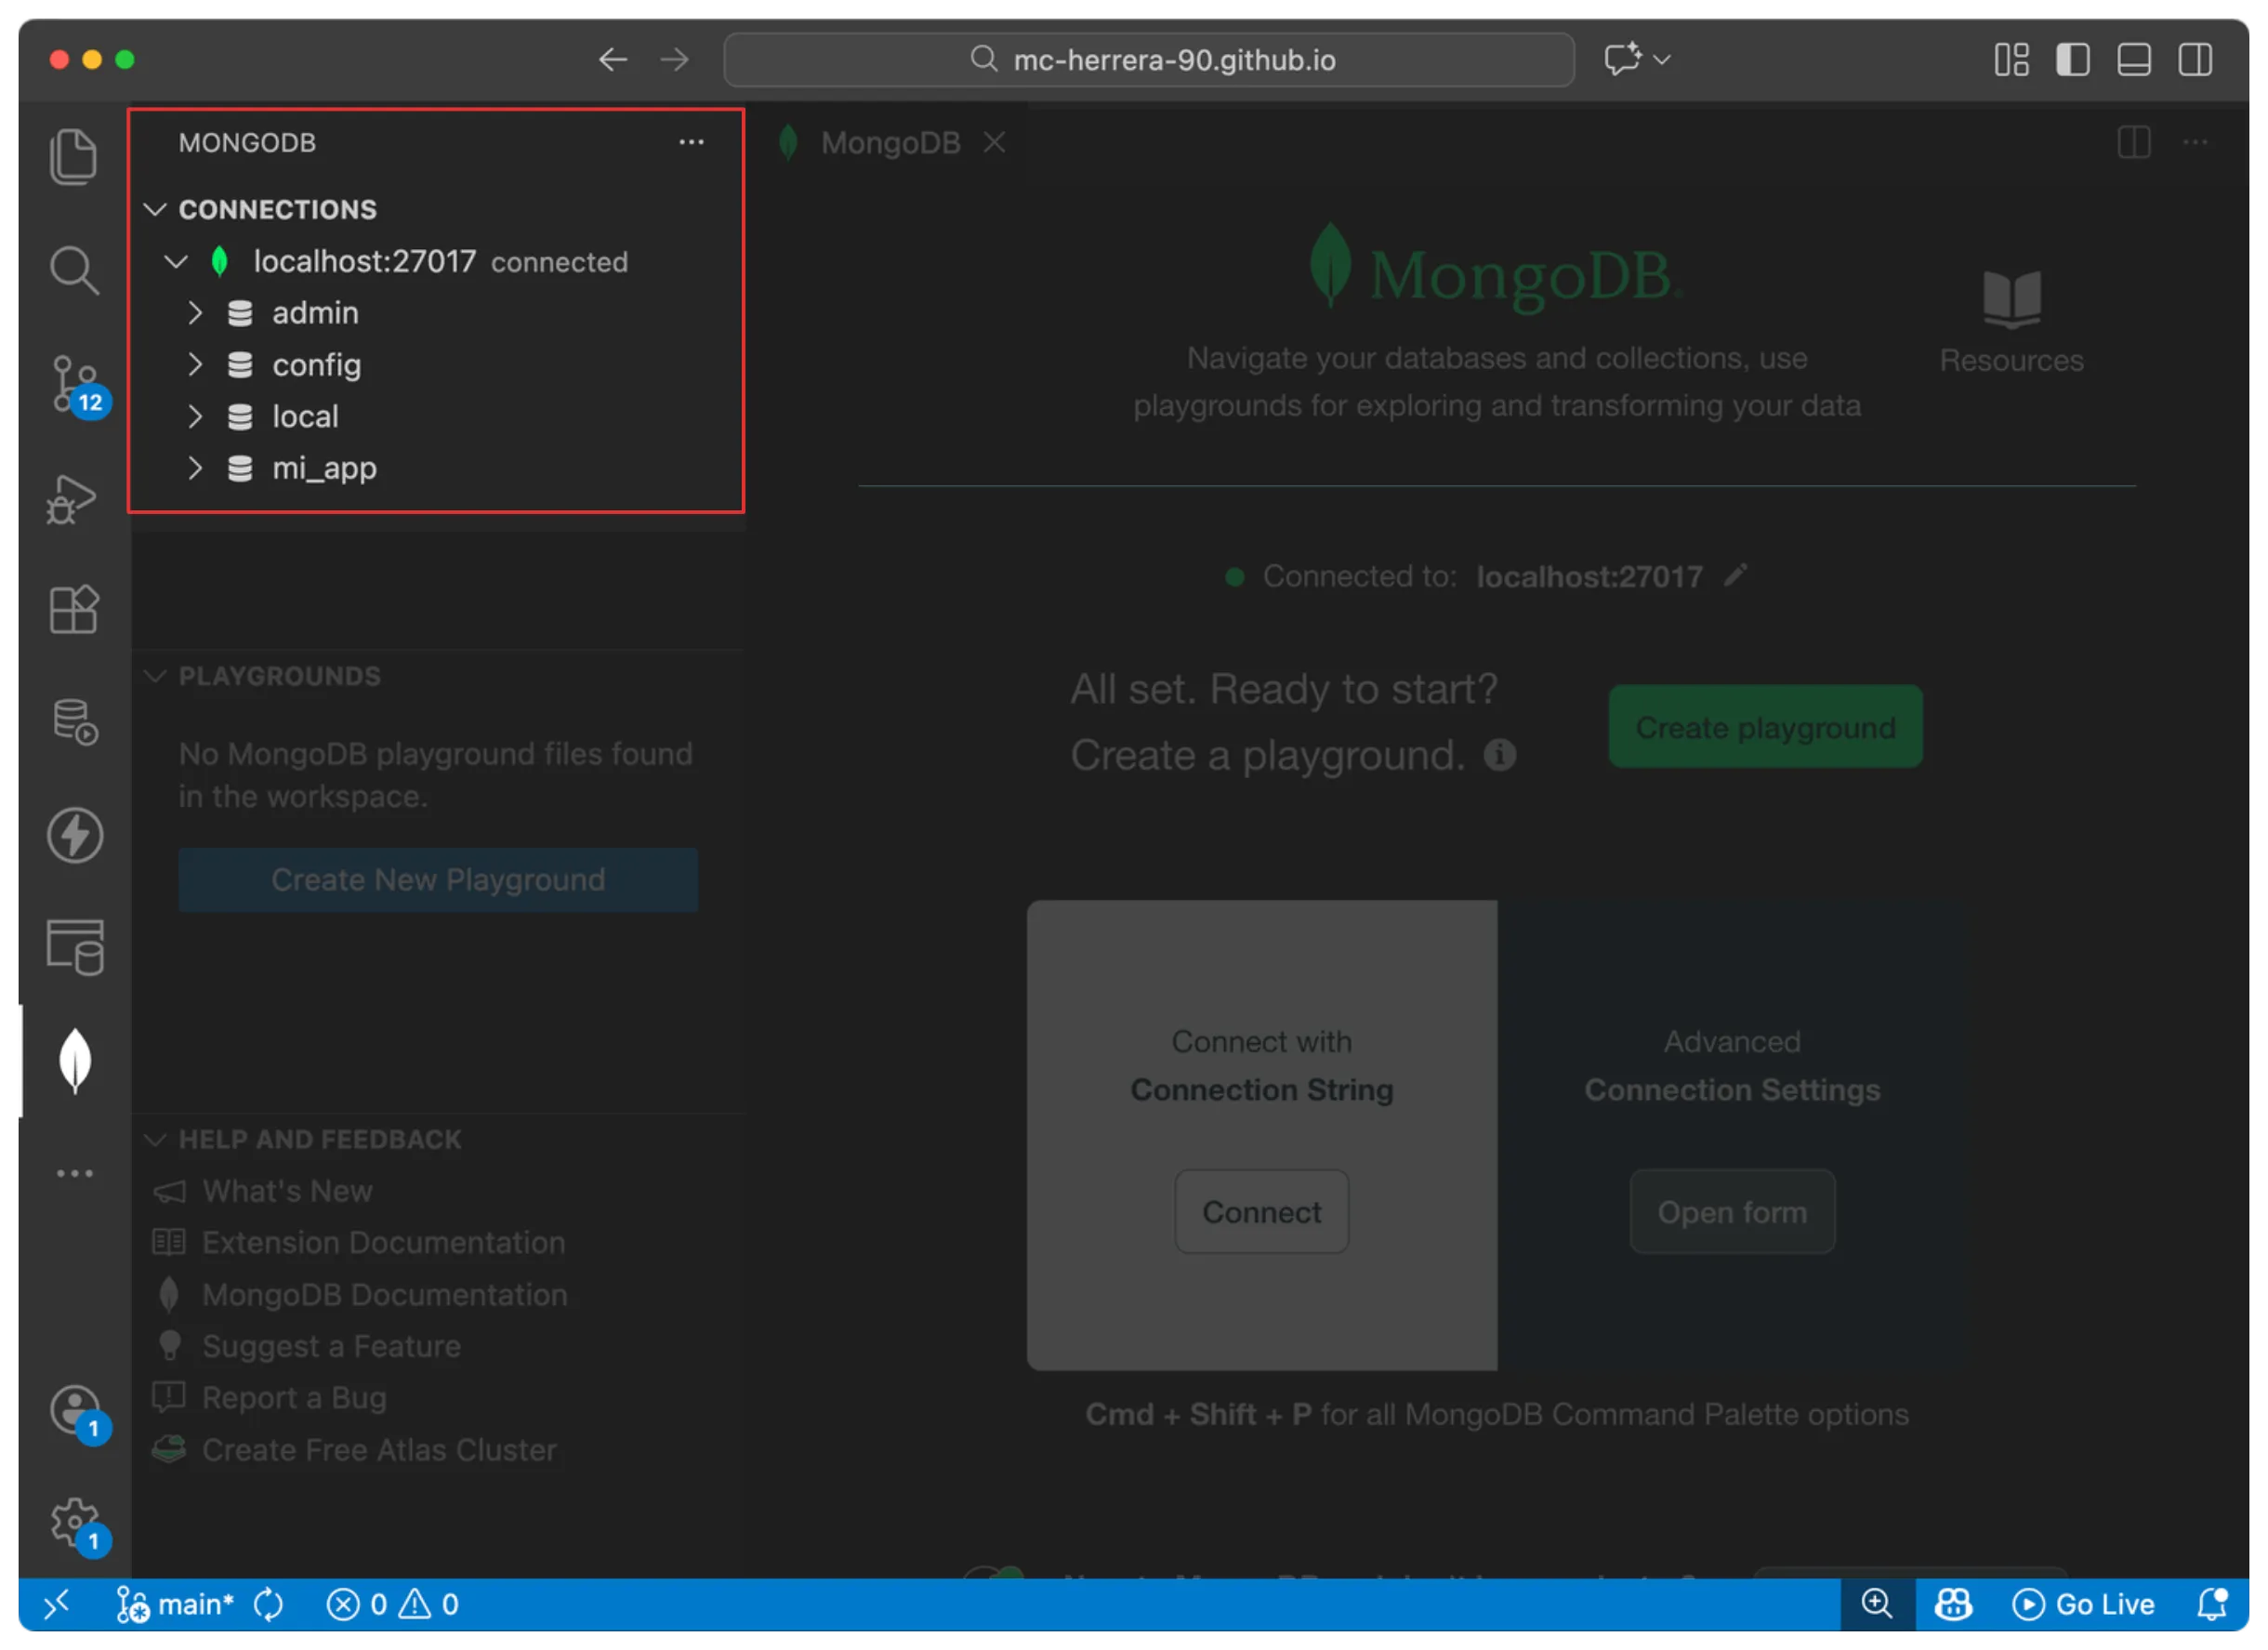Open the MONGODB panel more actions menu
The width and height of the screenshot is (2268, 1650).
[x=691, y=143]
